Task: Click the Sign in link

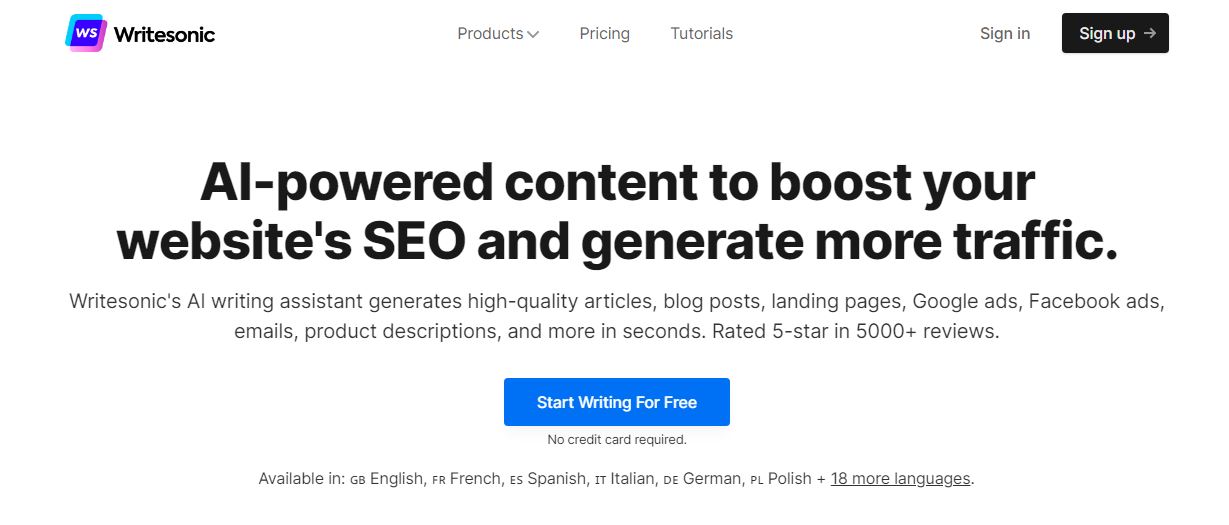Action: coord(1005,33)
